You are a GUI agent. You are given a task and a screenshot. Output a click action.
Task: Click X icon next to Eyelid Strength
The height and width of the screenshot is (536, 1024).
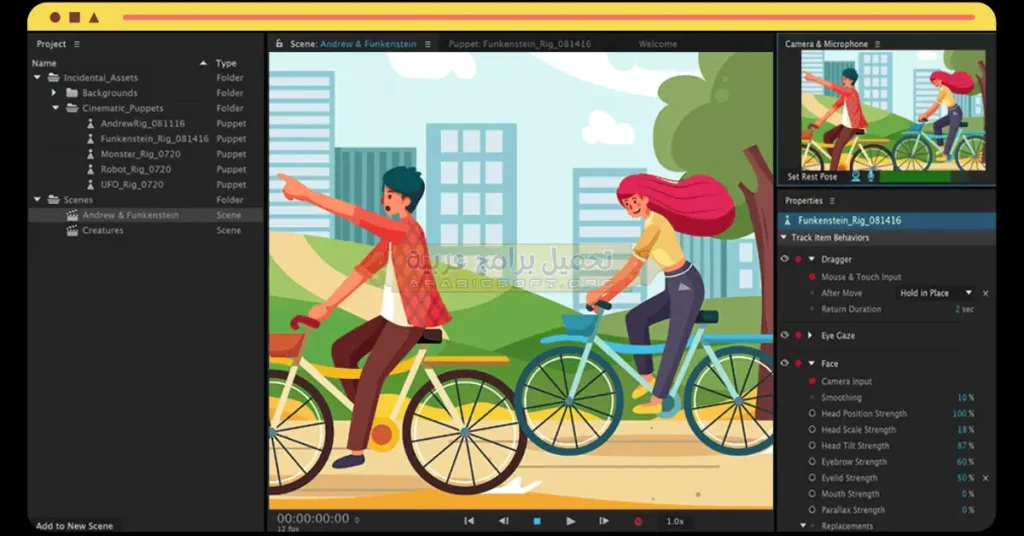[985, 478]
